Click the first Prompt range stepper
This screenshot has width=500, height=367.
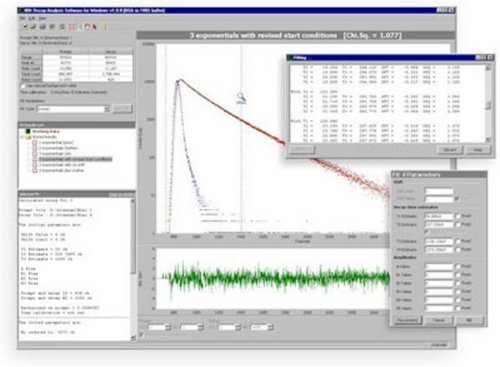coord(168,327)
